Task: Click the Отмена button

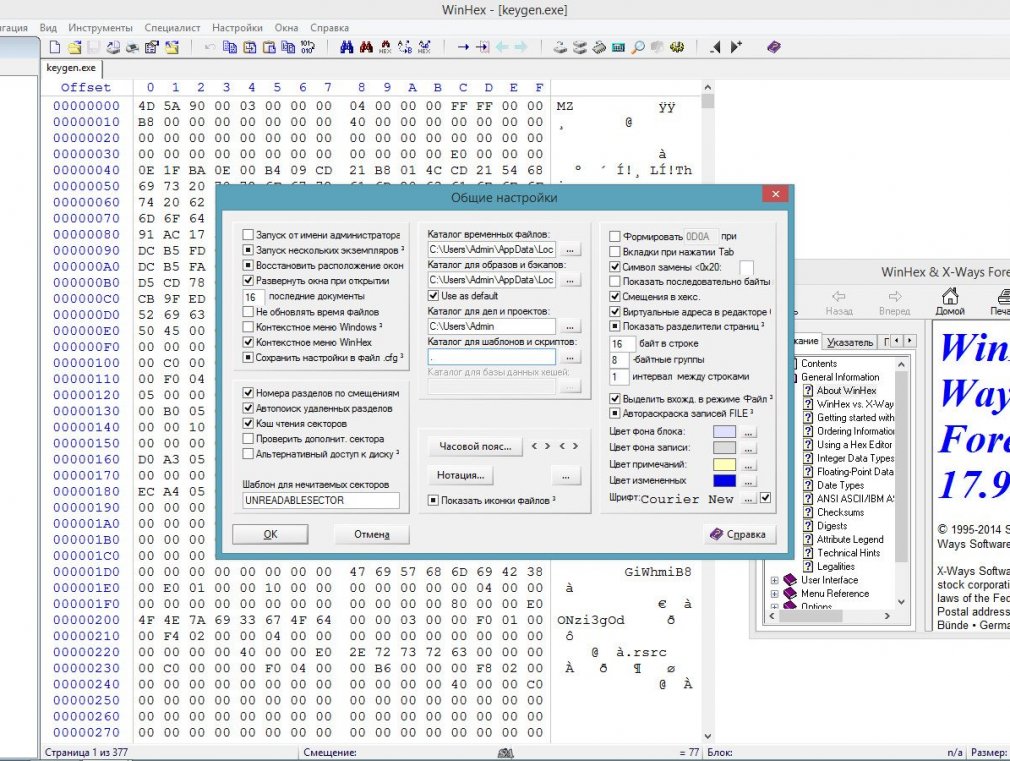Action: pos(372,534)
